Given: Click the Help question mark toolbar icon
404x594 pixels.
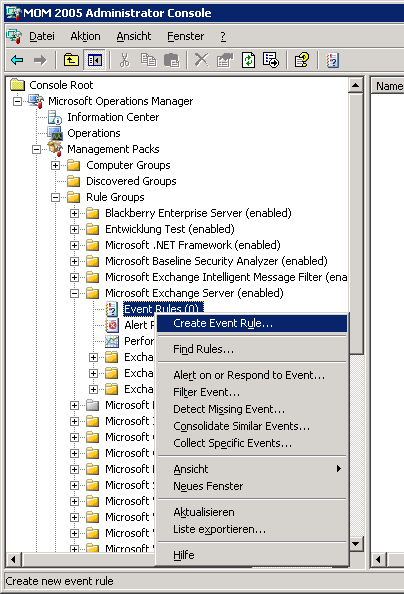Looking at the screenshot, I should pos(302,60).
